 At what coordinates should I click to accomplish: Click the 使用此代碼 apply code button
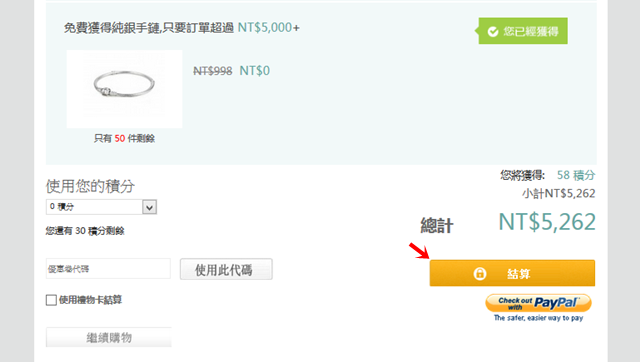click(226, 269)
